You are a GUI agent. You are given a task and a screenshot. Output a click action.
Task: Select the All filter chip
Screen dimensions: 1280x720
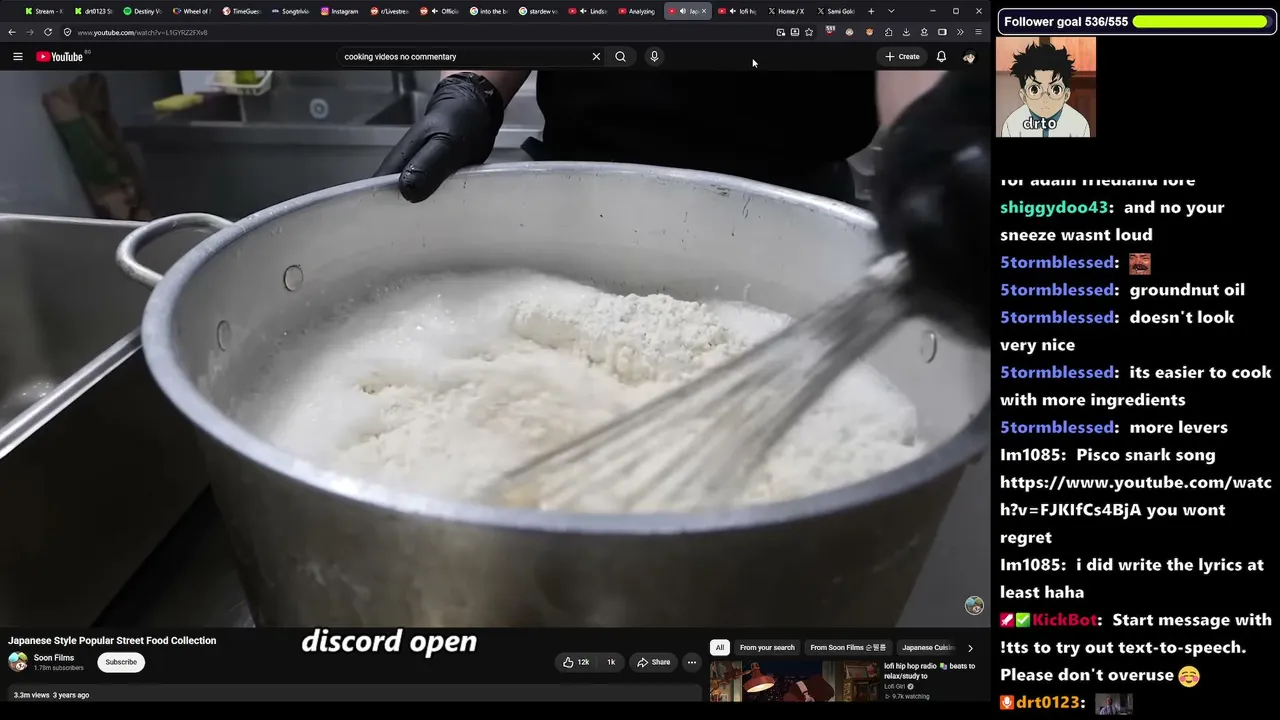(x=719, y=648)
